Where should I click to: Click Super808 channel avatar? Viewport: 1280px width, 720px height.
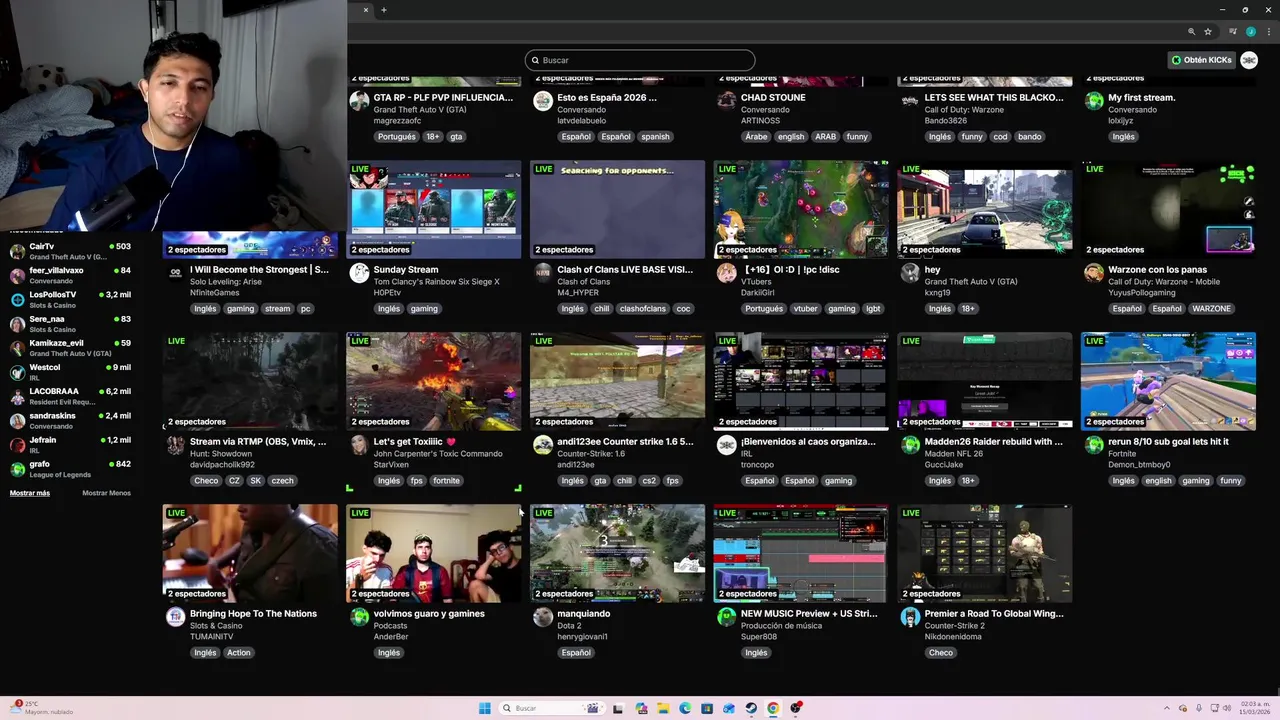click(x=726, y=617)
